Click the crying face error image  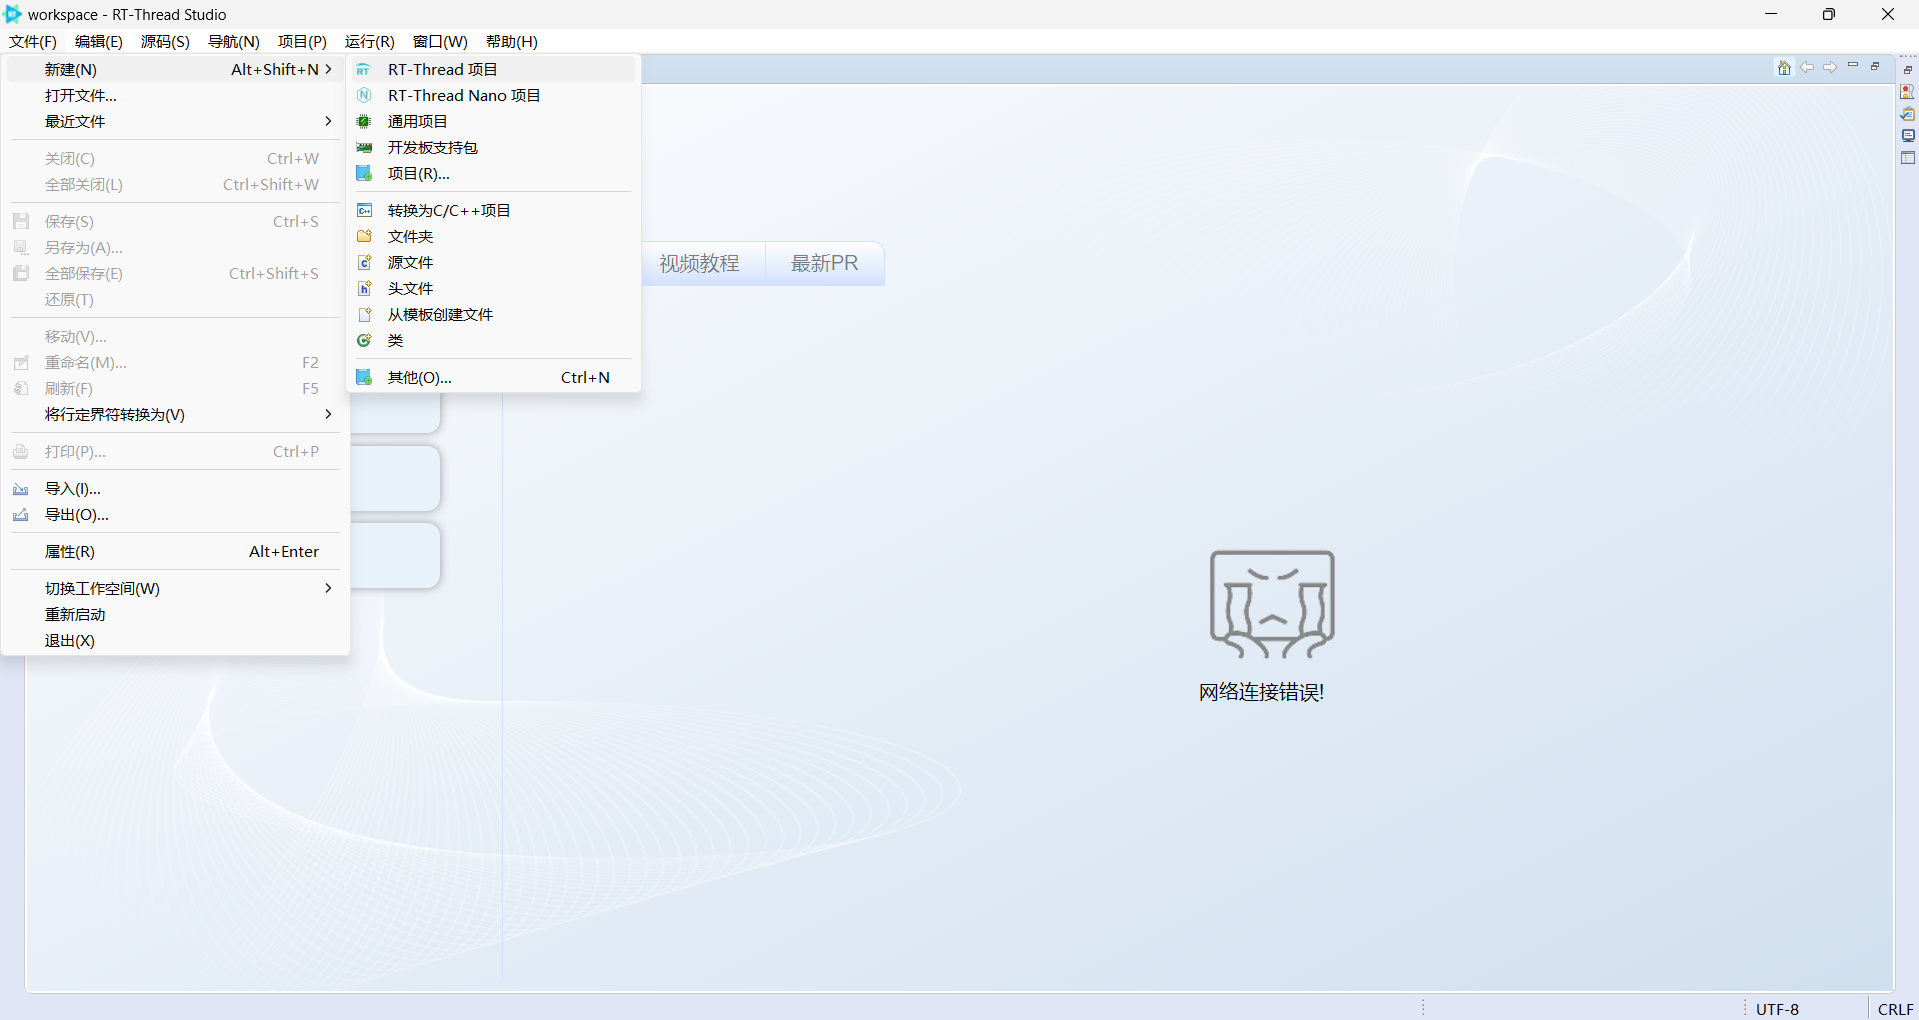tap(1272, 604)
